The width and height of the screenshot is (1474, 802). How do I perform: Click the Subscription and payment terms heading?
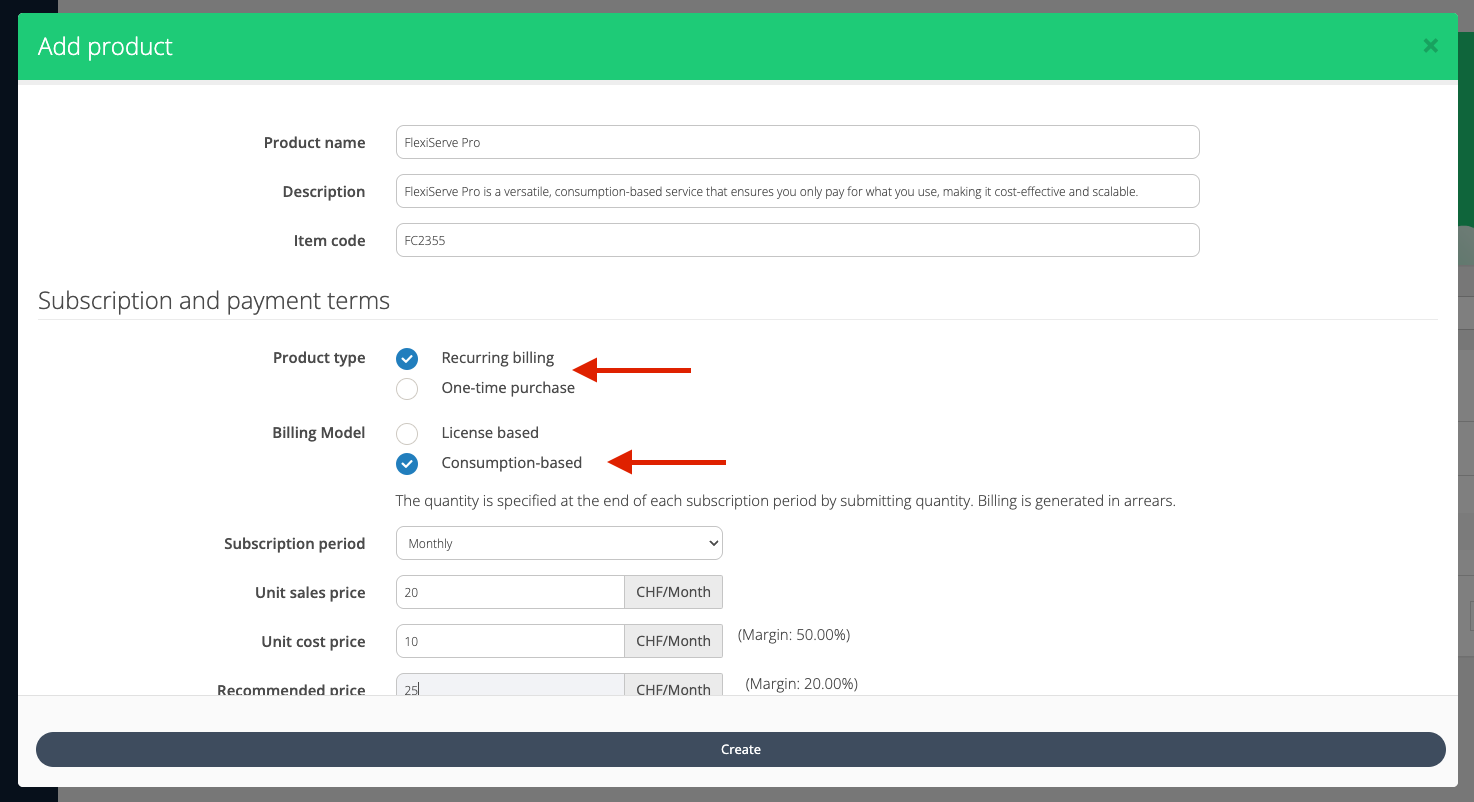(214, 300)
